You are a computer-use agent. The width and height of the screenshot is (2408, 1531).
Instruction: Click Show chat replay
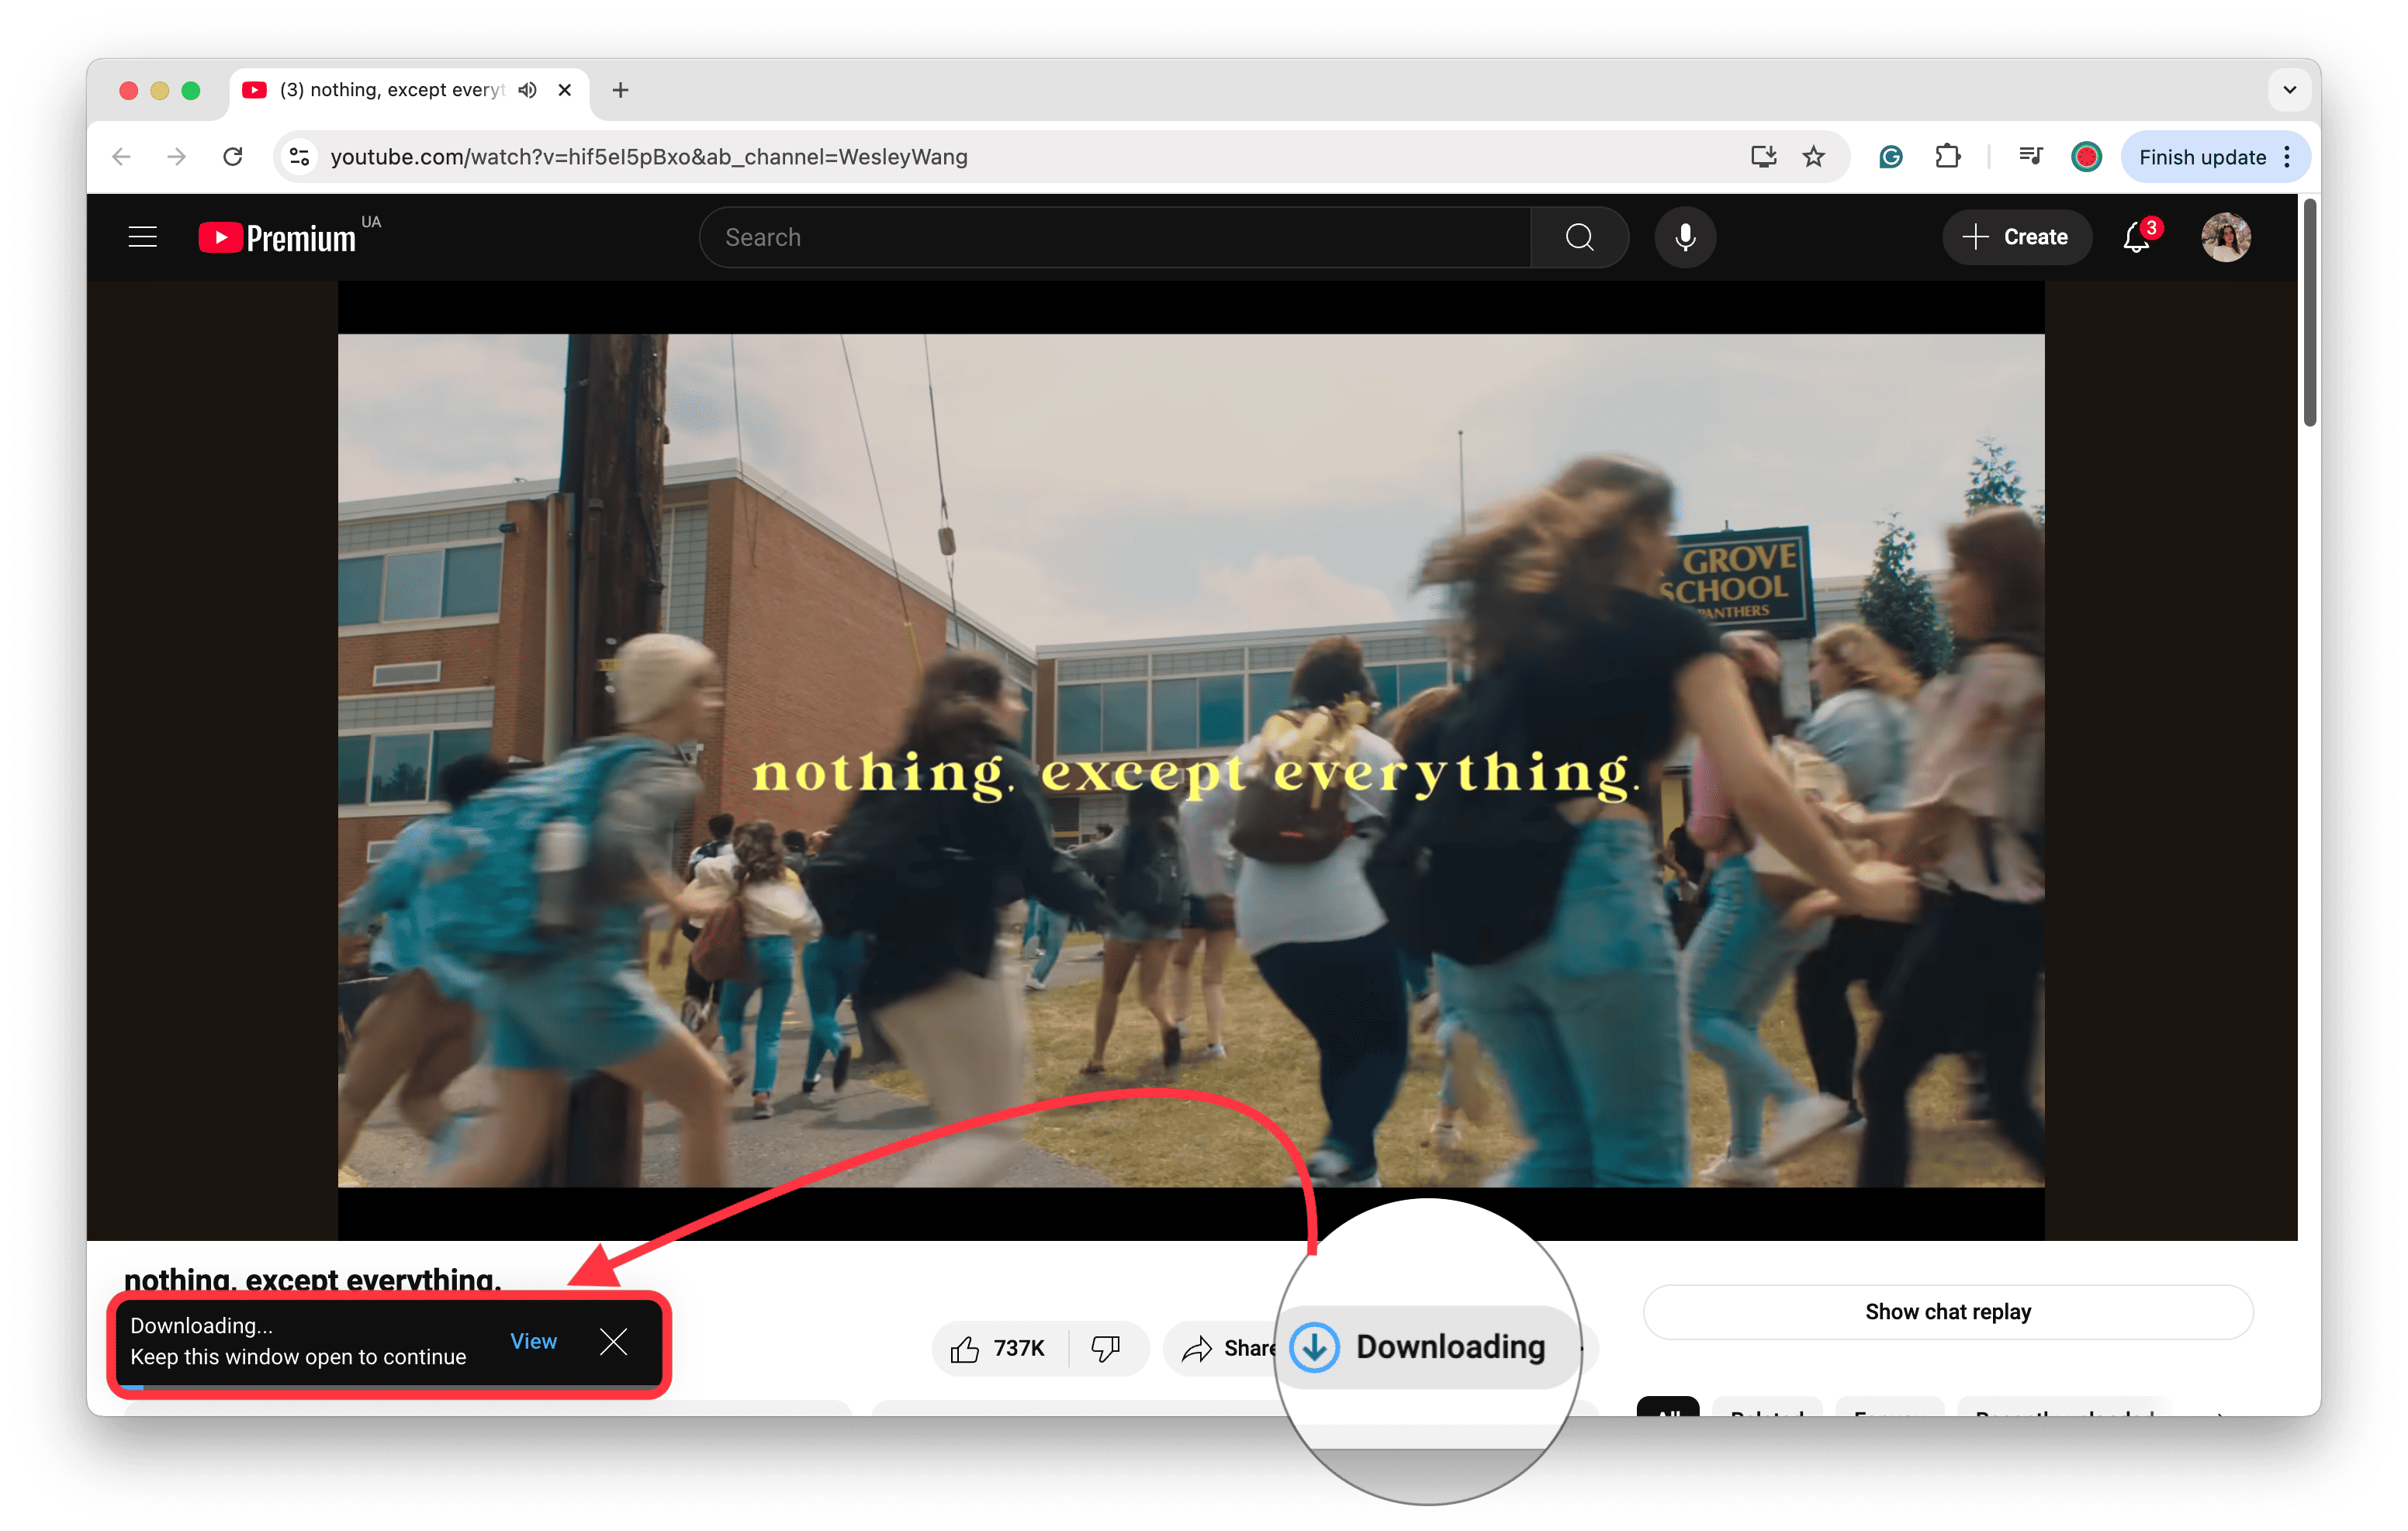[x=1947, y=1311]
